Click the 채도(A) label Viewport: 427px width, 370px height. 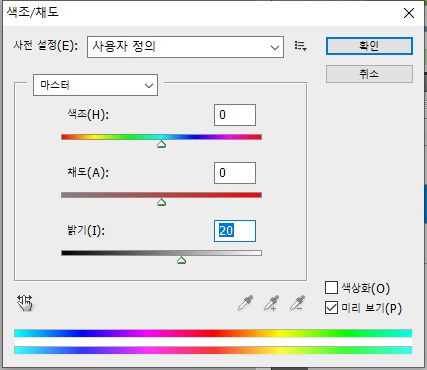[88, 173]
